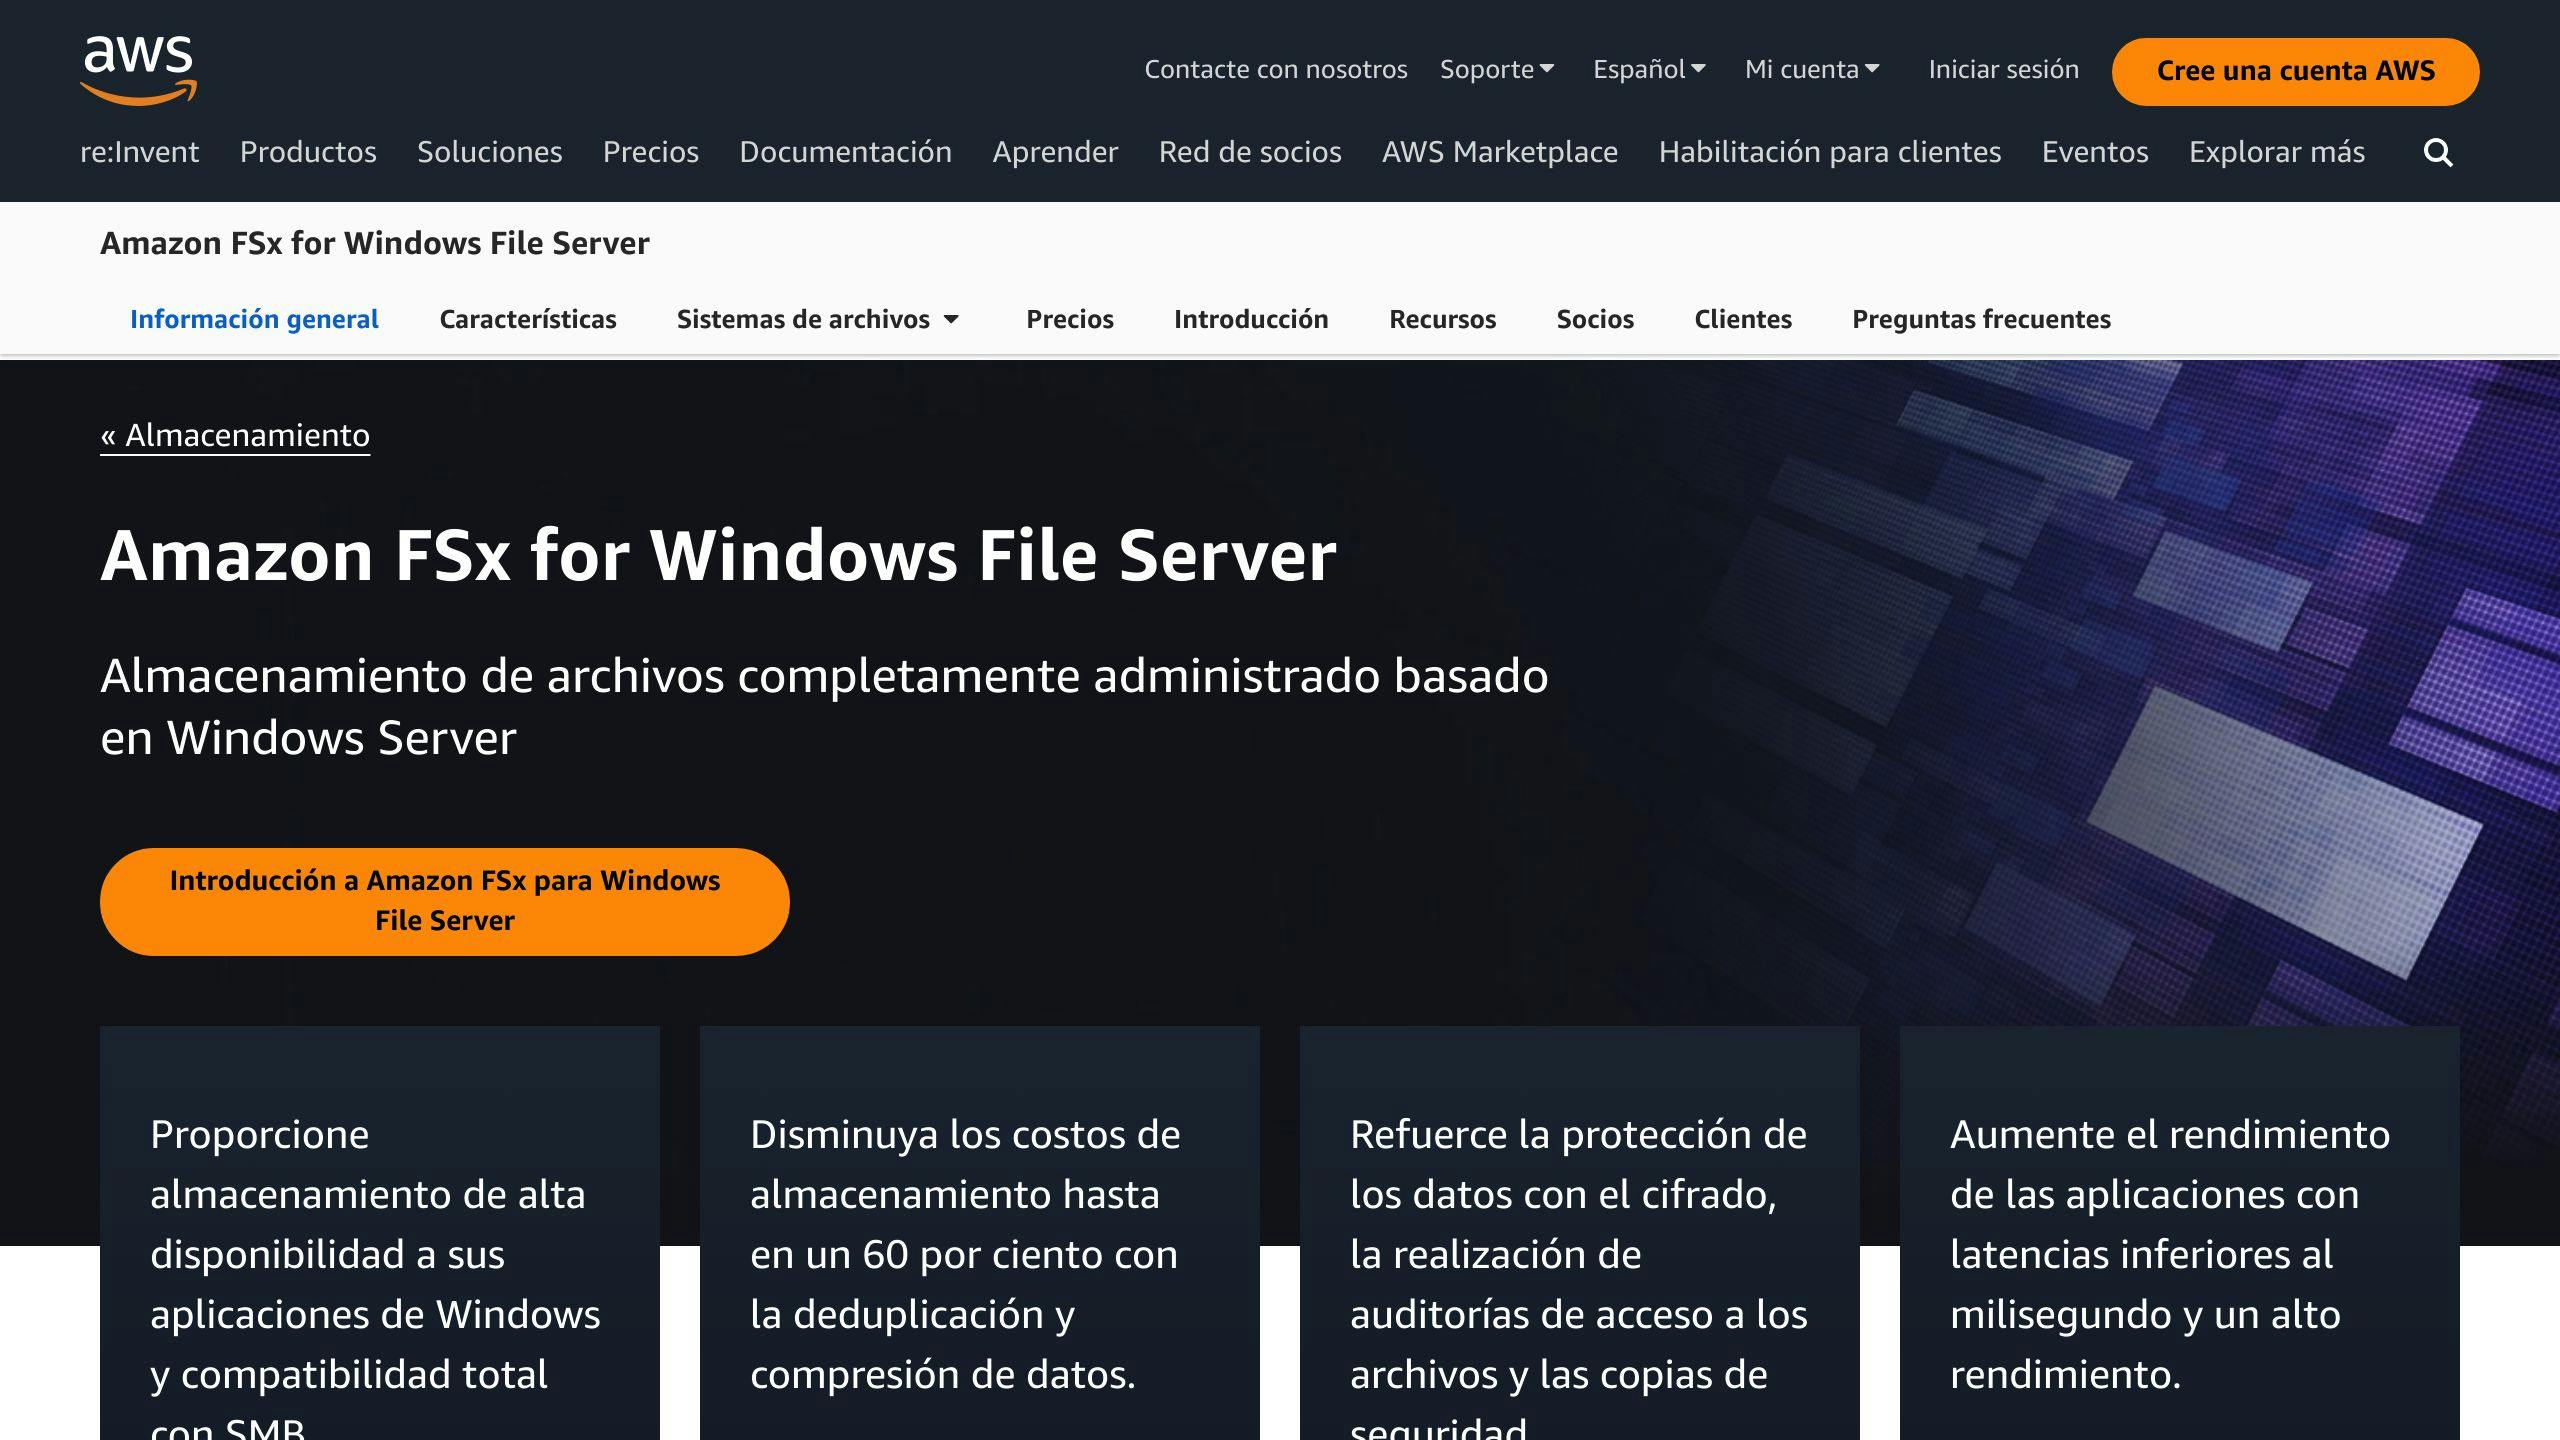
Task: Click Amazon FSx for Windows File Server subnav title
Action: pyautogui.click(x=375, y=243)
